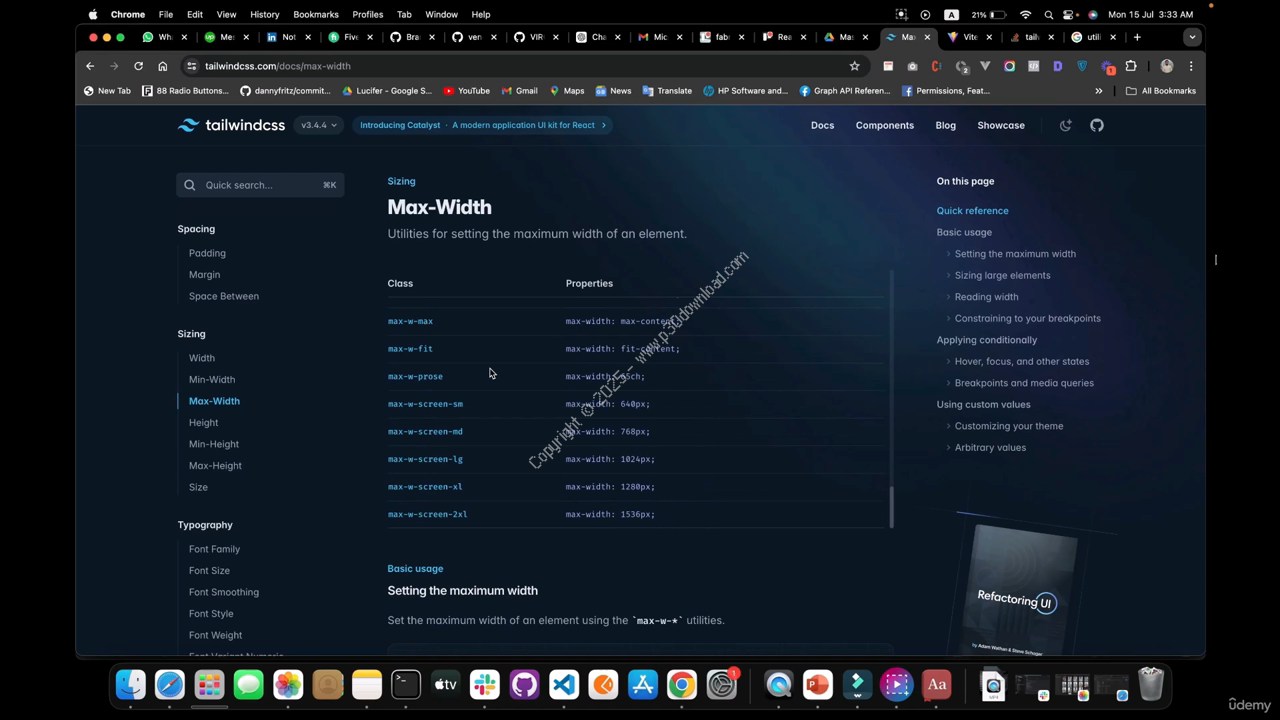Click the Wi-Fi status icon

tap(1025, 14)
